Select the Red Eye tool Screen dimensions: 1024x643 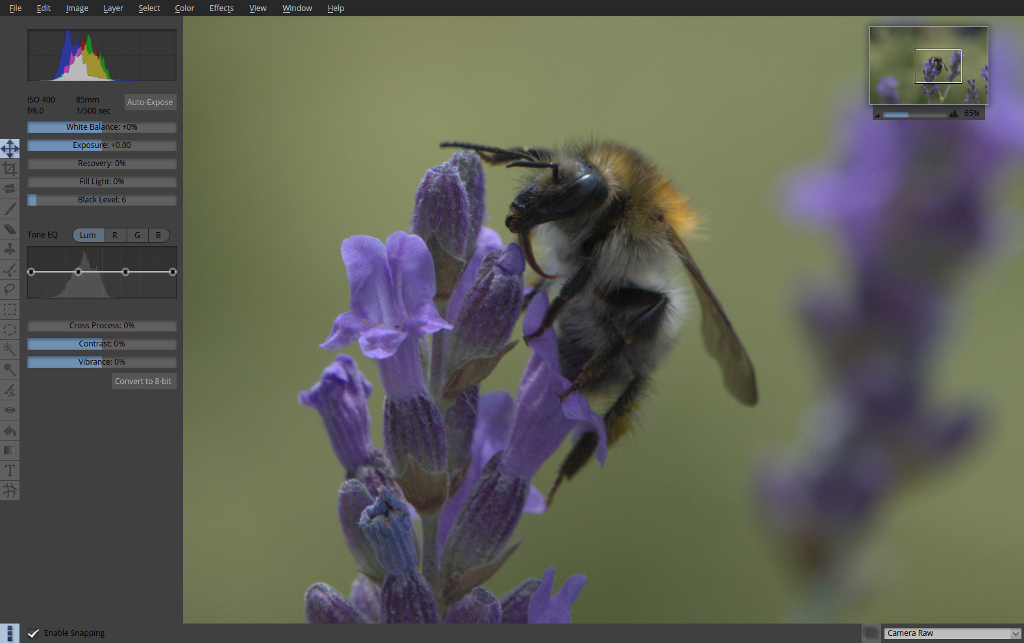[x=10, y=410]
